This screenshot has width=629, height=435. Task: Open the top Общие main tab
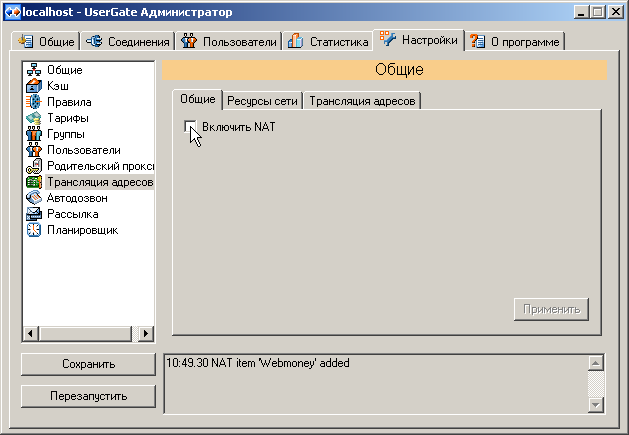pos(46,41)
